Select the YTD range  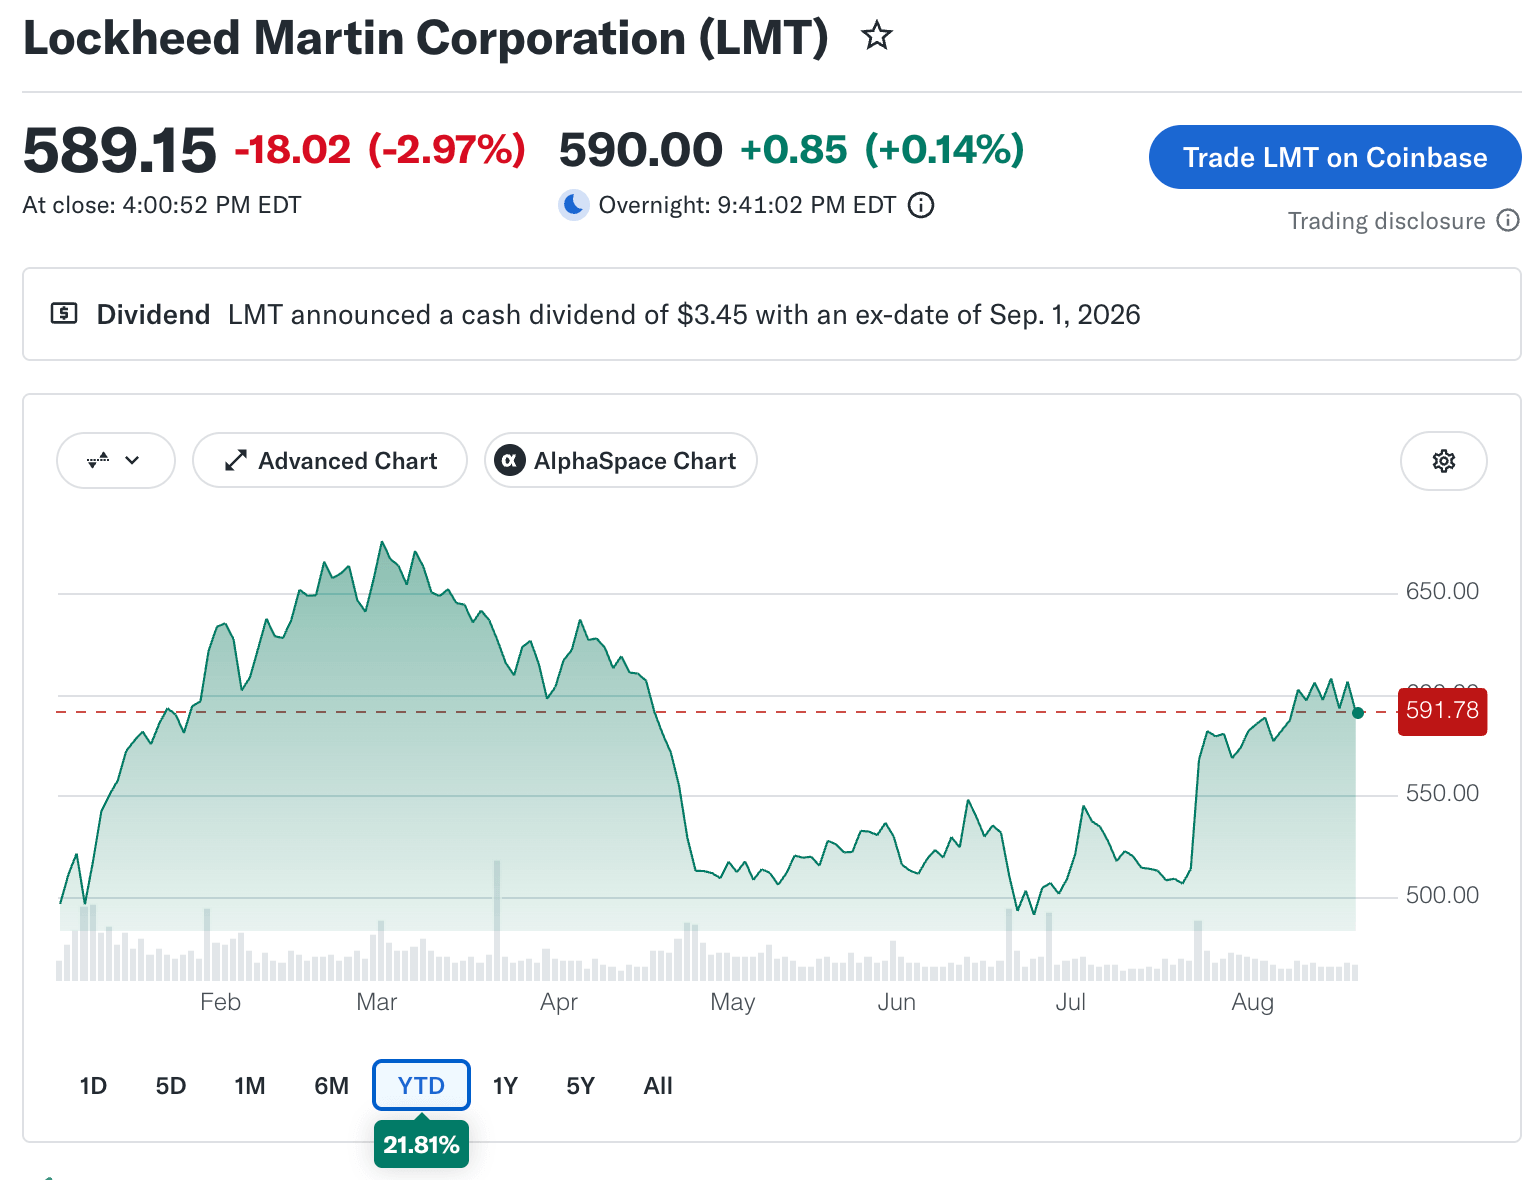coord(421,1086)
